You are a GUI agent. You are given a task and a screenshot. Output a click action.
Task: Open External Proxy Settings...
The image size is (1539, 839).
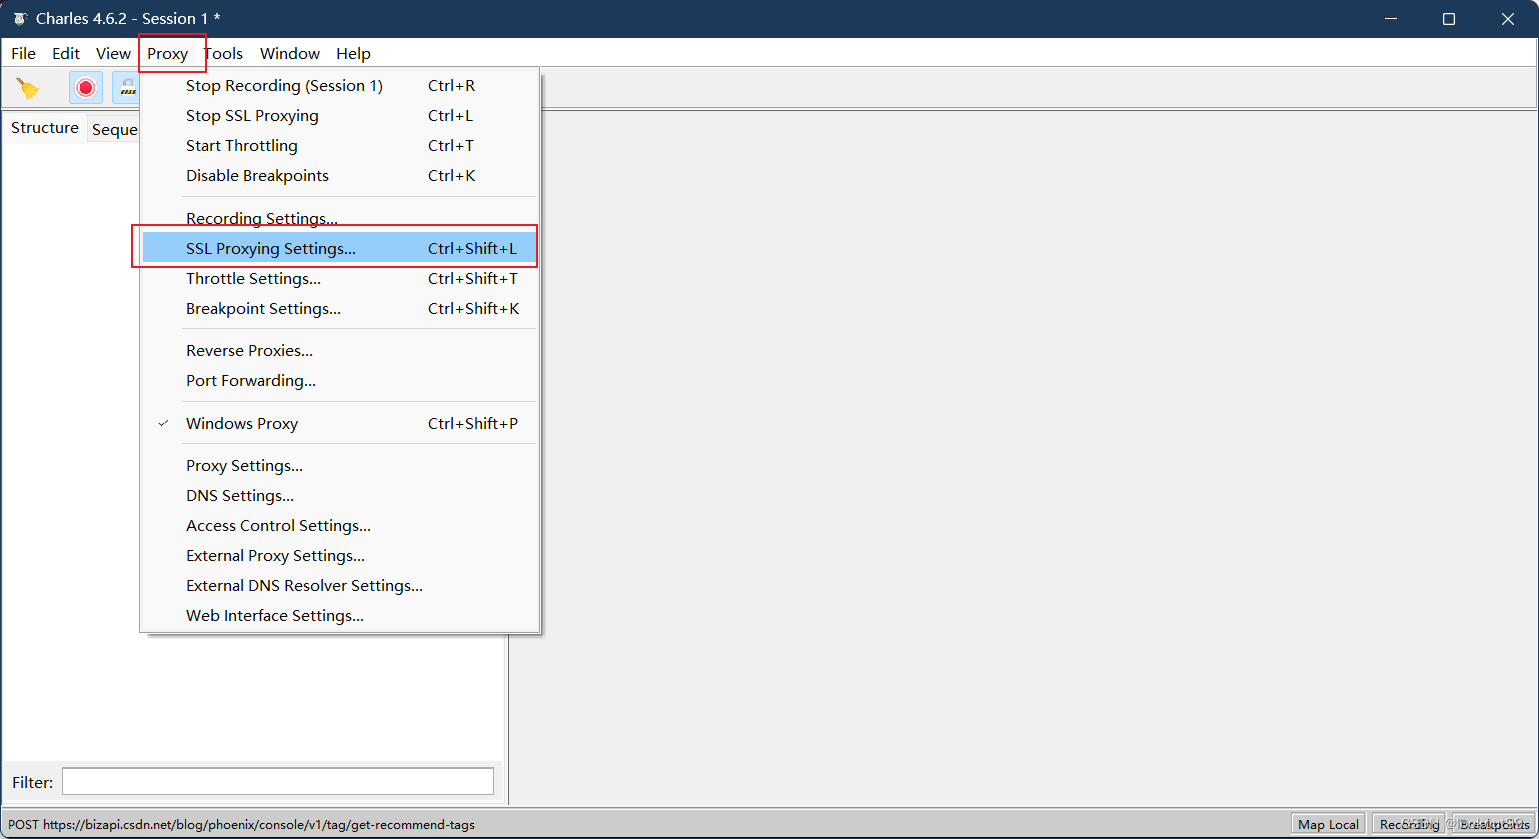[x=340, y=556]
